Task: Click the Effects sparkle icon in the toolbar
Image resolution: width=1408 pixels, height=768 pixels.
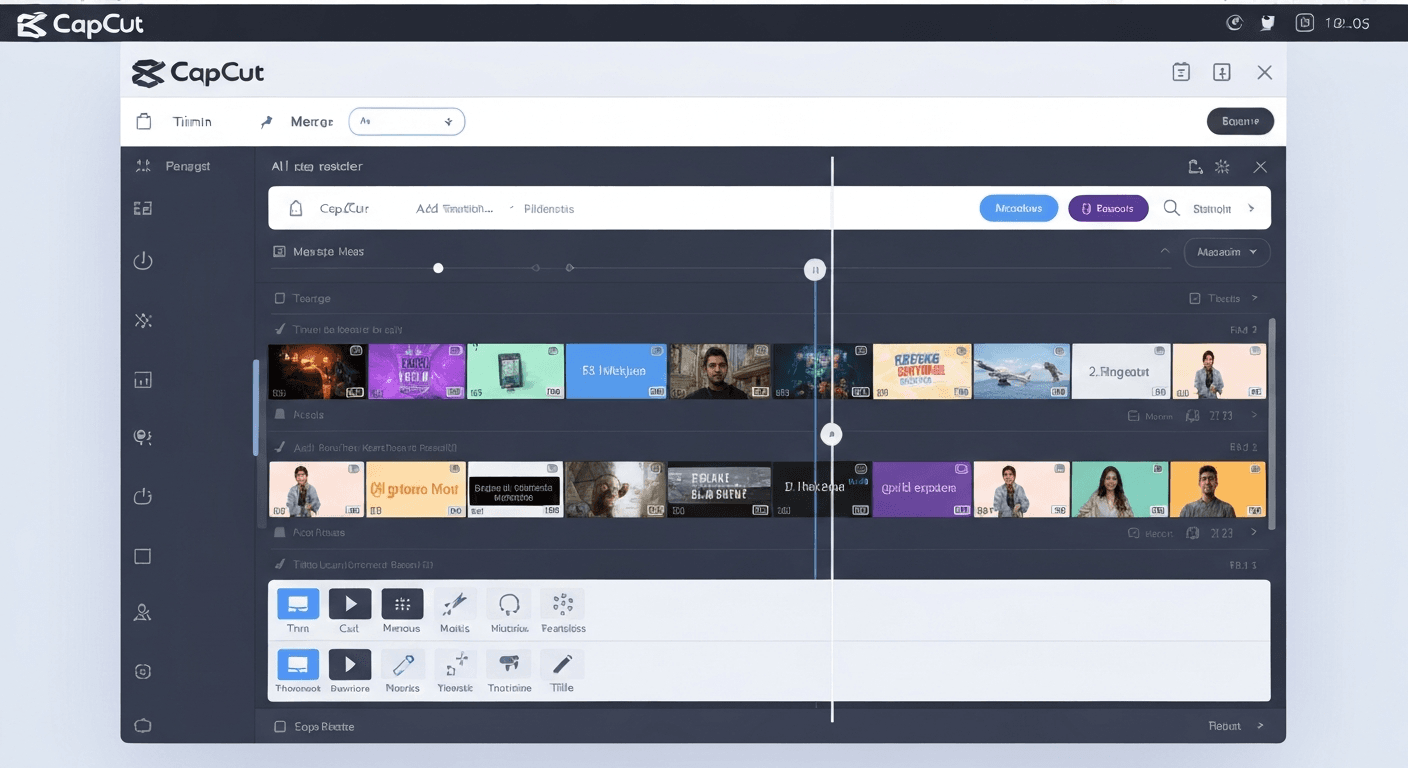Action: [143, 321]
